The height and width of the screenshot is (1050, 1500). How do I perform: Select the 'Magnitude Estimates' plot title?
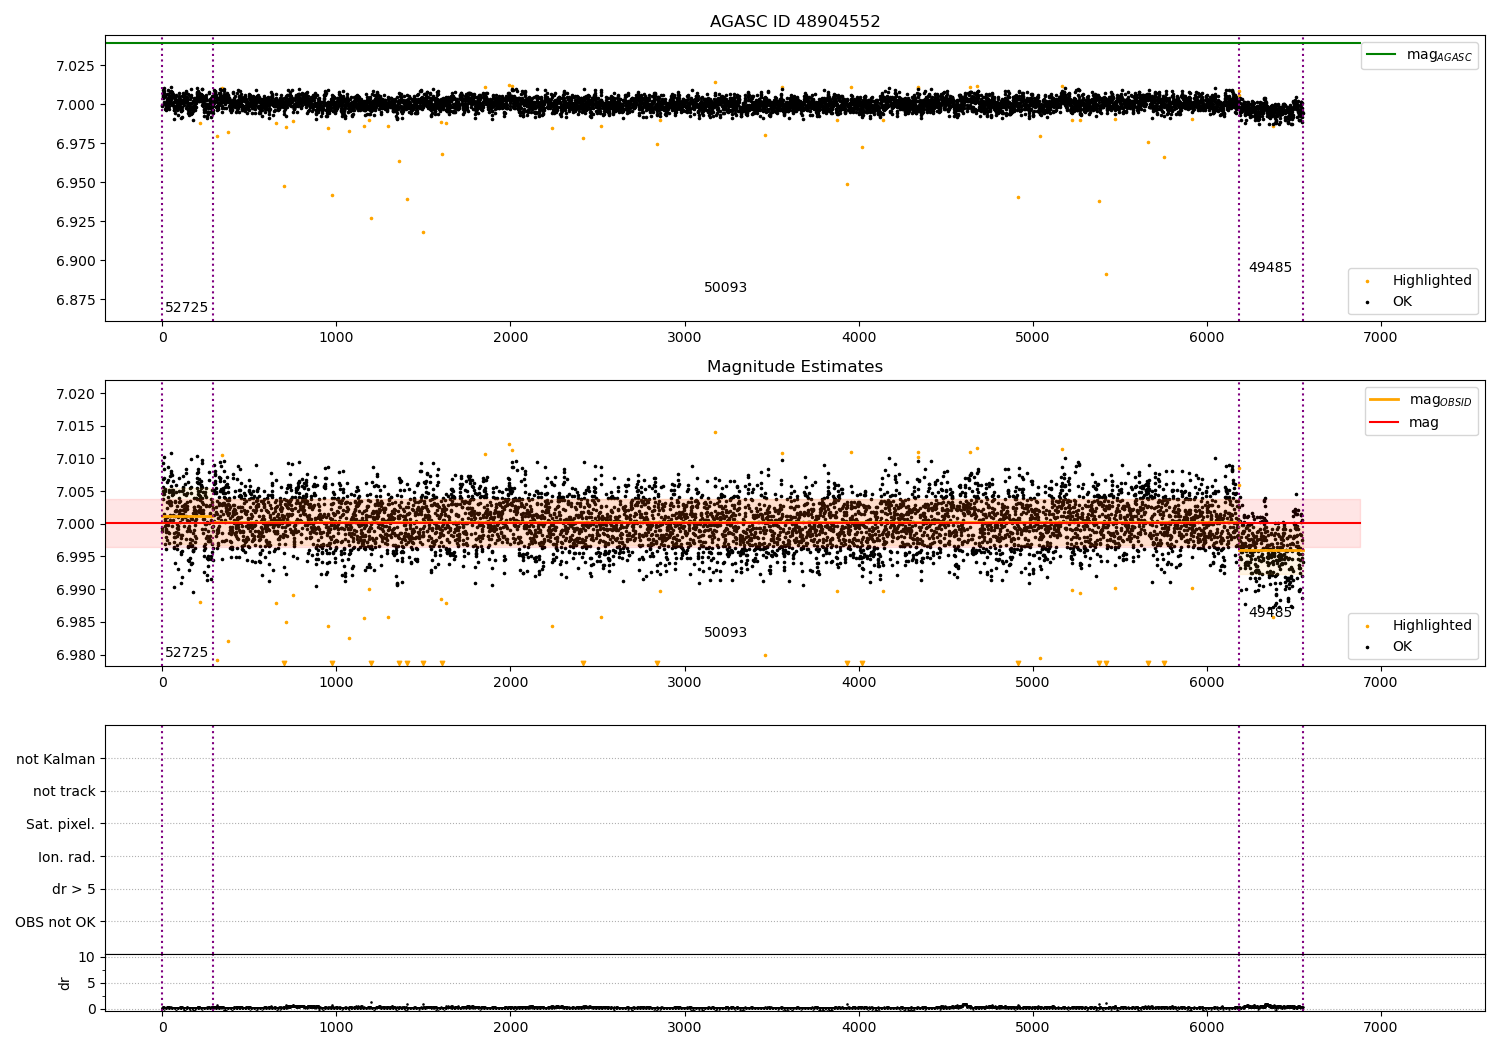pos(795,367)
